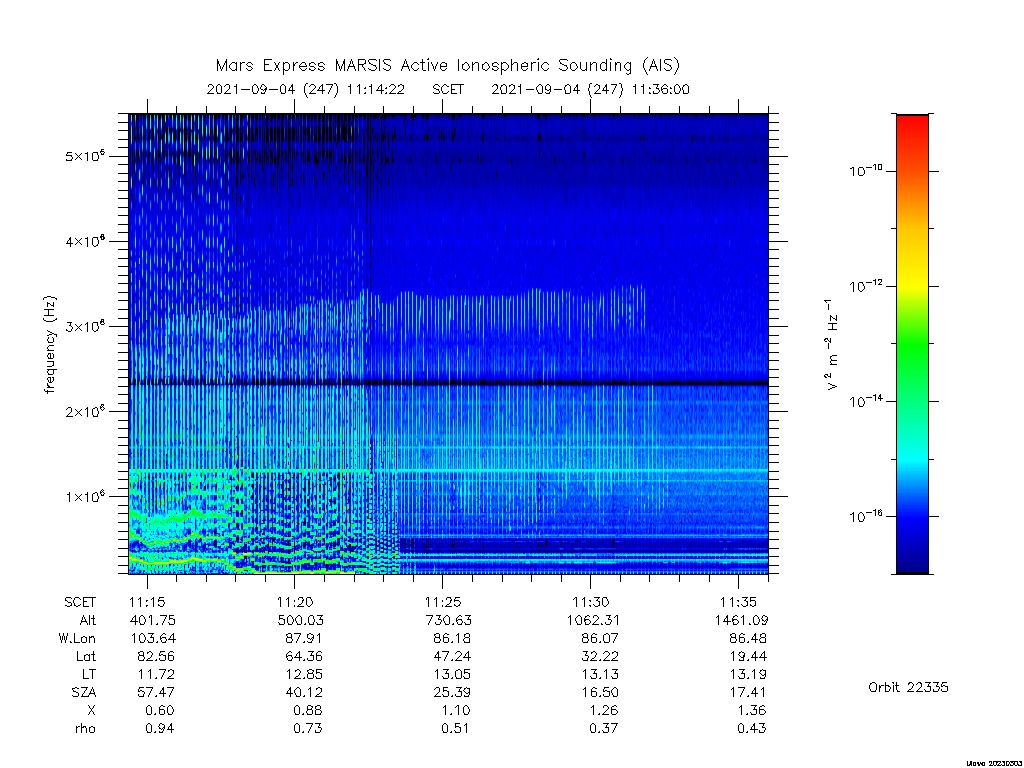Viewport: 1024px width, 768px height.
Task: Click the altitude value '730.63'
Action: click(448, 620)
